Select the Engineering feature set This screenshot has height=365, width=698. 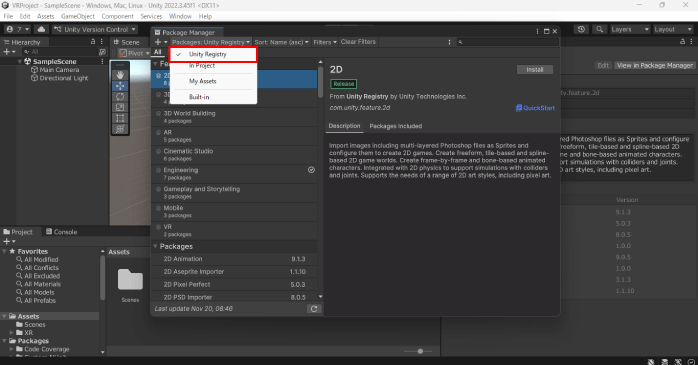click(235, 174)
